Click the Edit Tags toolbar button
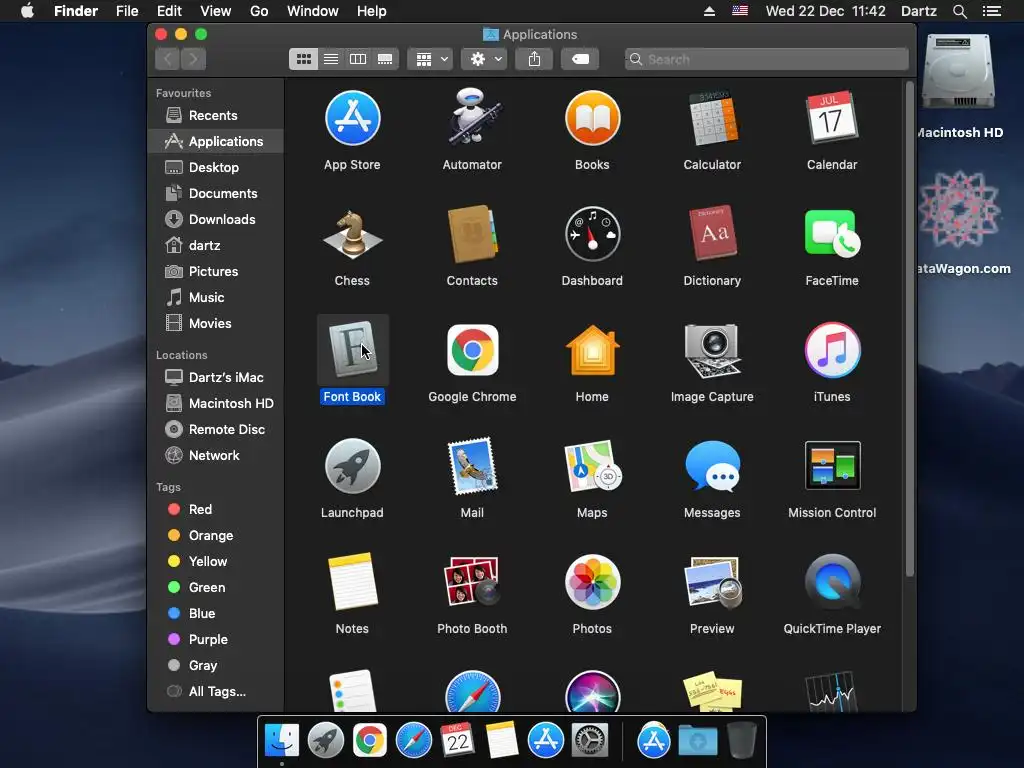Image resolution: width=1024 pixels, height=768 pixels. pyautogui.click(x=580, y=59)
